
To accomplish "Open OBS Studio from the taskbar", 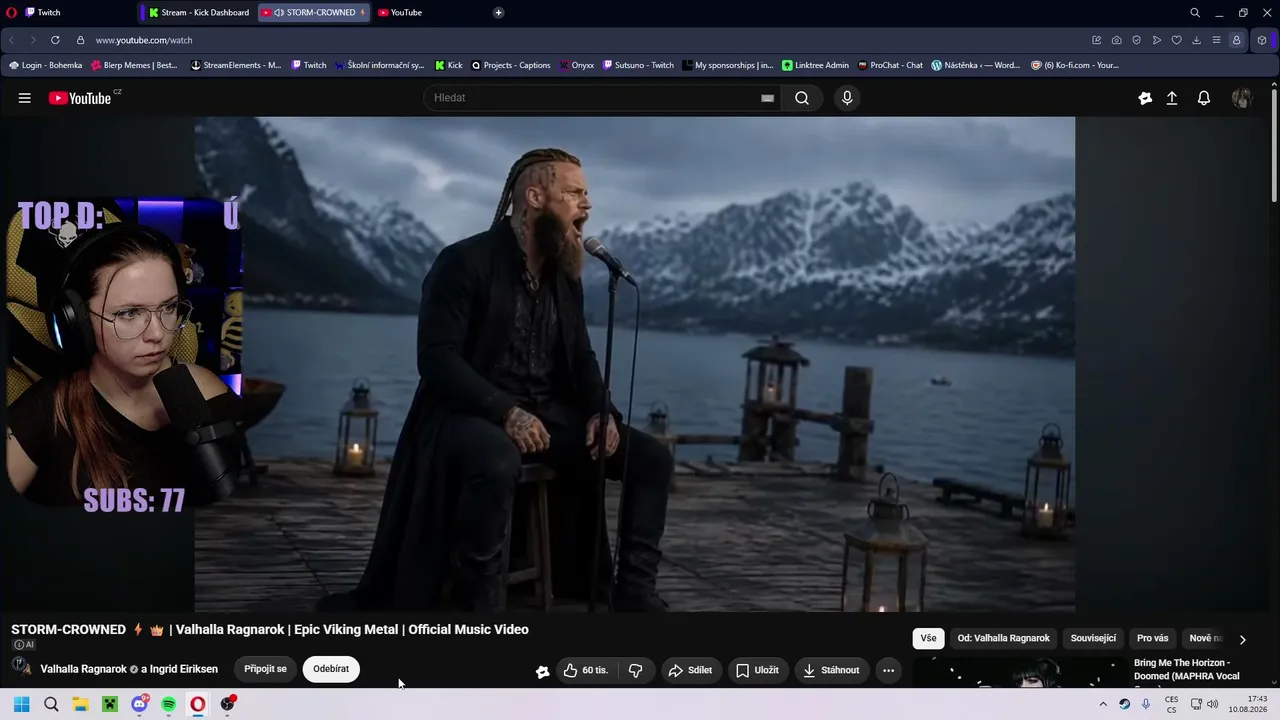I will point(227,704).
